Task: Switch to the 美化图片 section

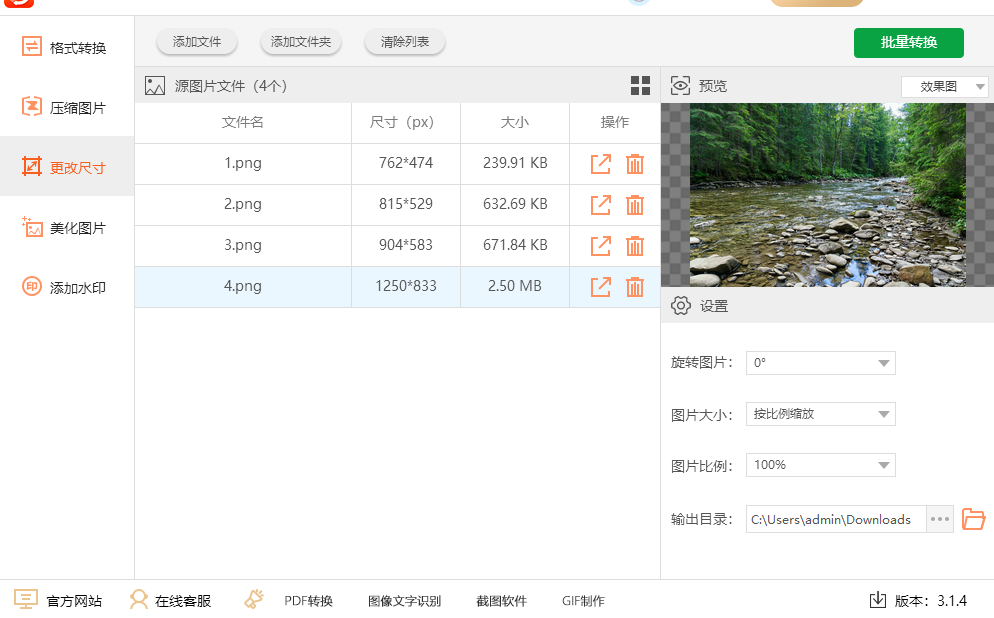Action: [67, 227]
